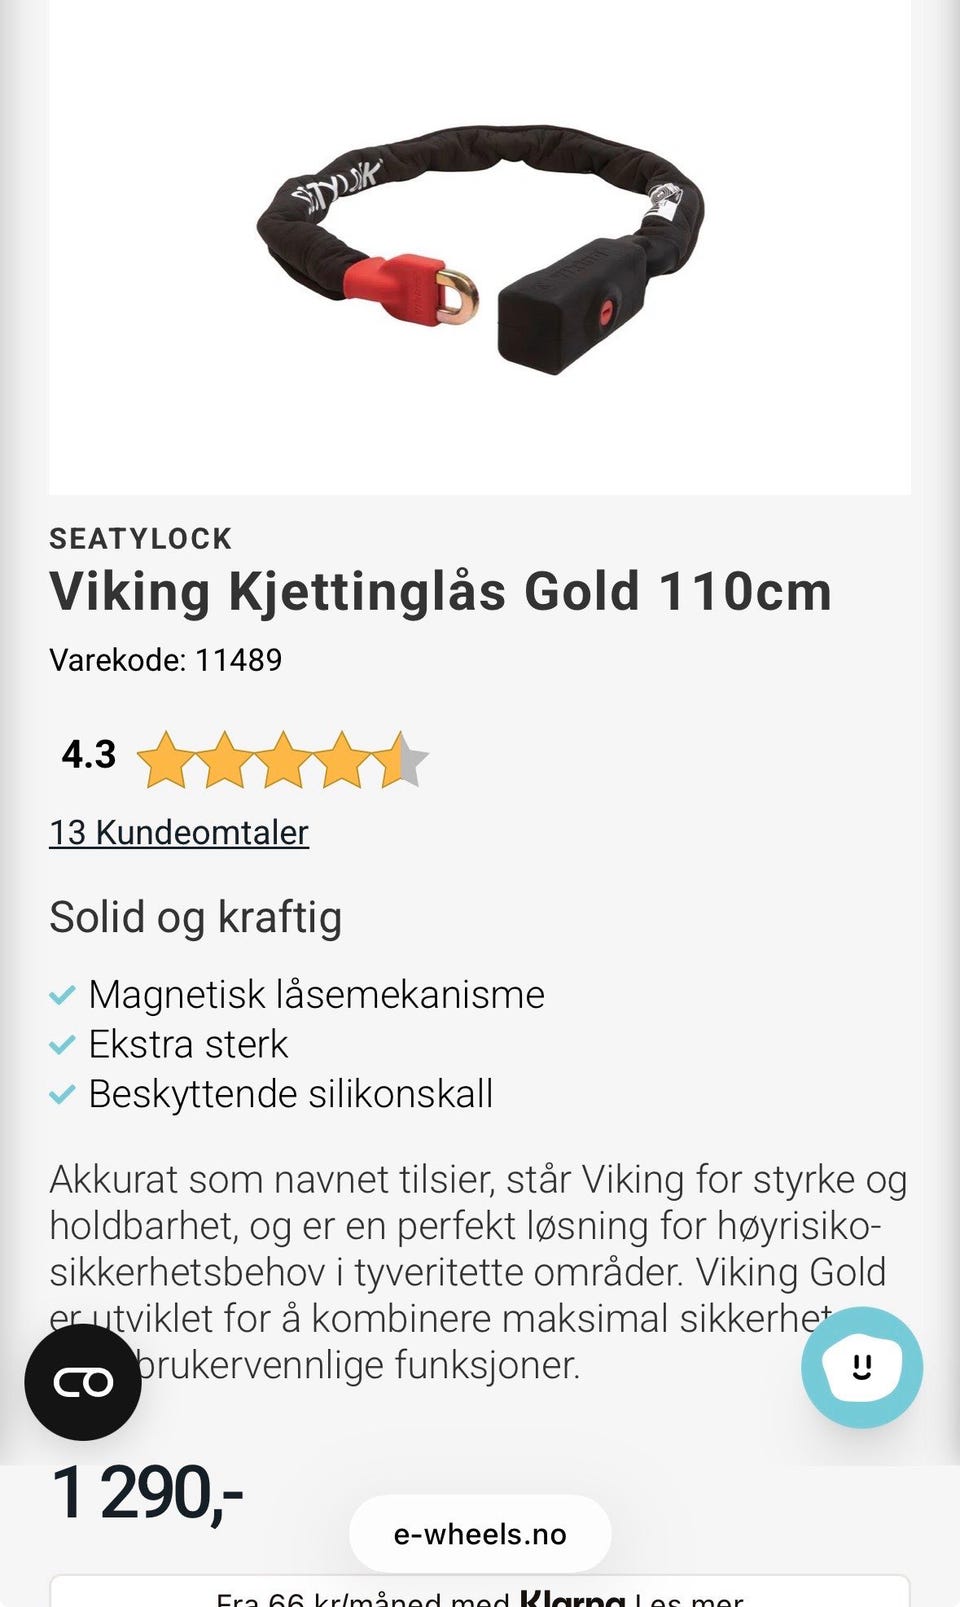Viewport: 960px width, 1607px height.
Task: Open the SEATYLOCK brand label
Action: [x=141, y=539]
